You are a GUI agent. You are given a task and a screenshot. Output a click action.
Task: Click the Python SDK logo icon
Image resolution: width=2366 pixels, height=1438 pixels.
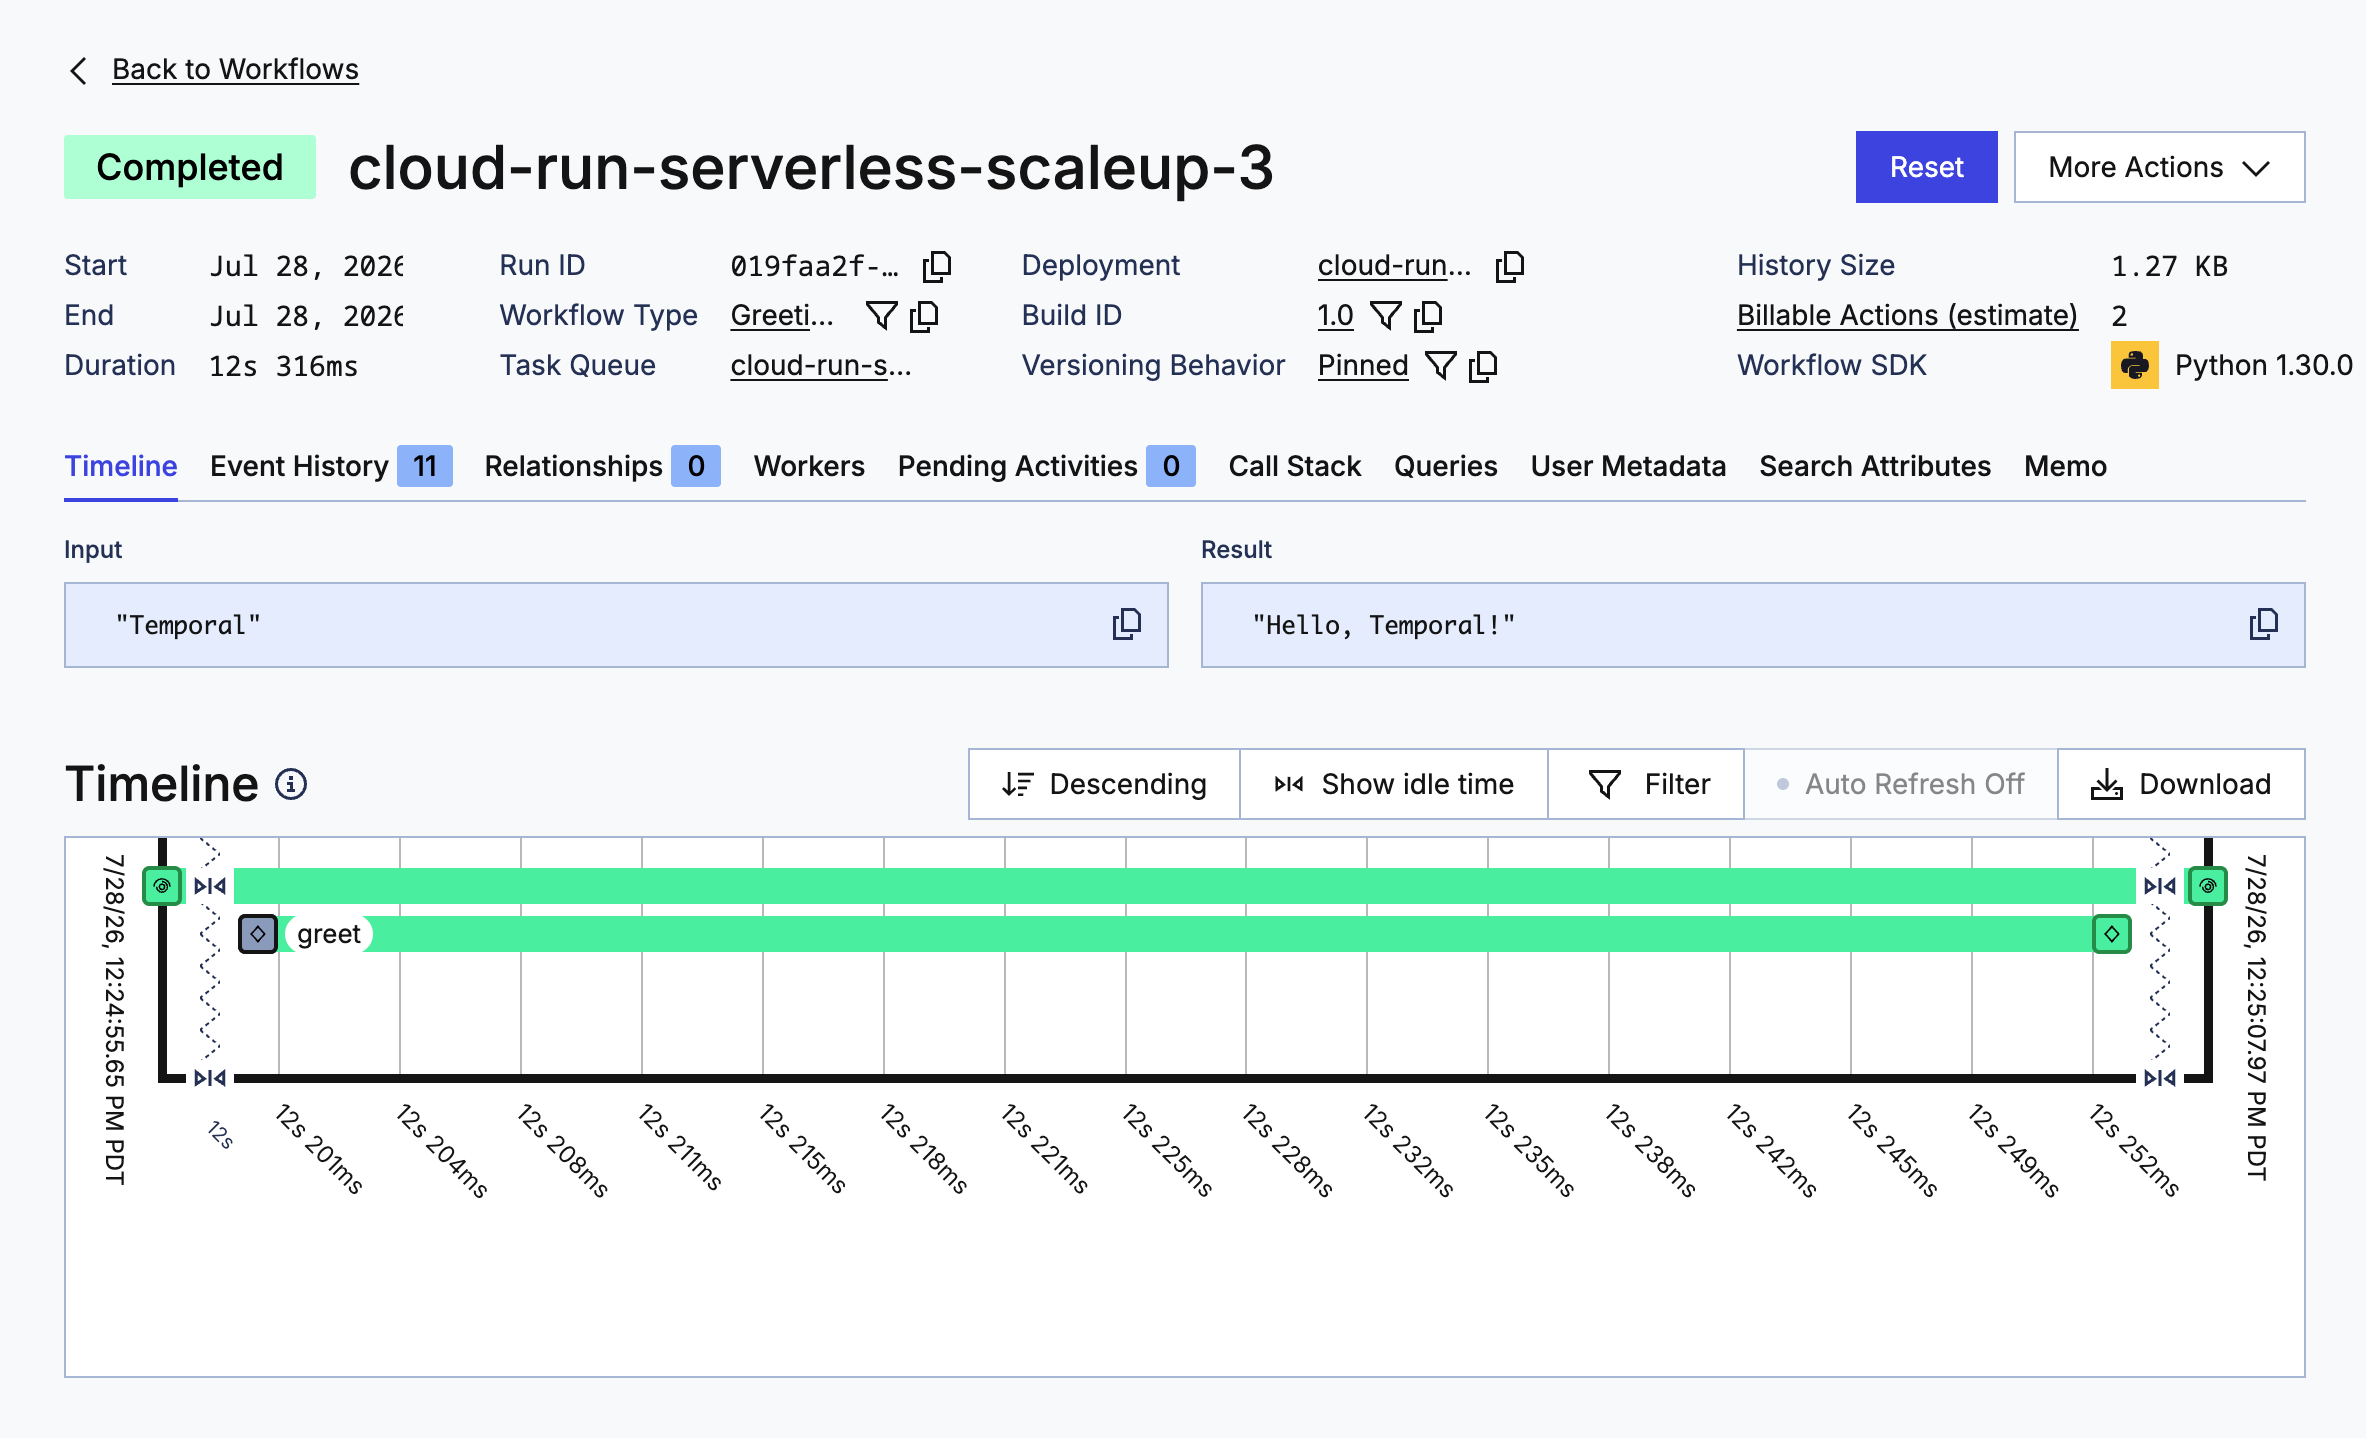coord(2134,365)
